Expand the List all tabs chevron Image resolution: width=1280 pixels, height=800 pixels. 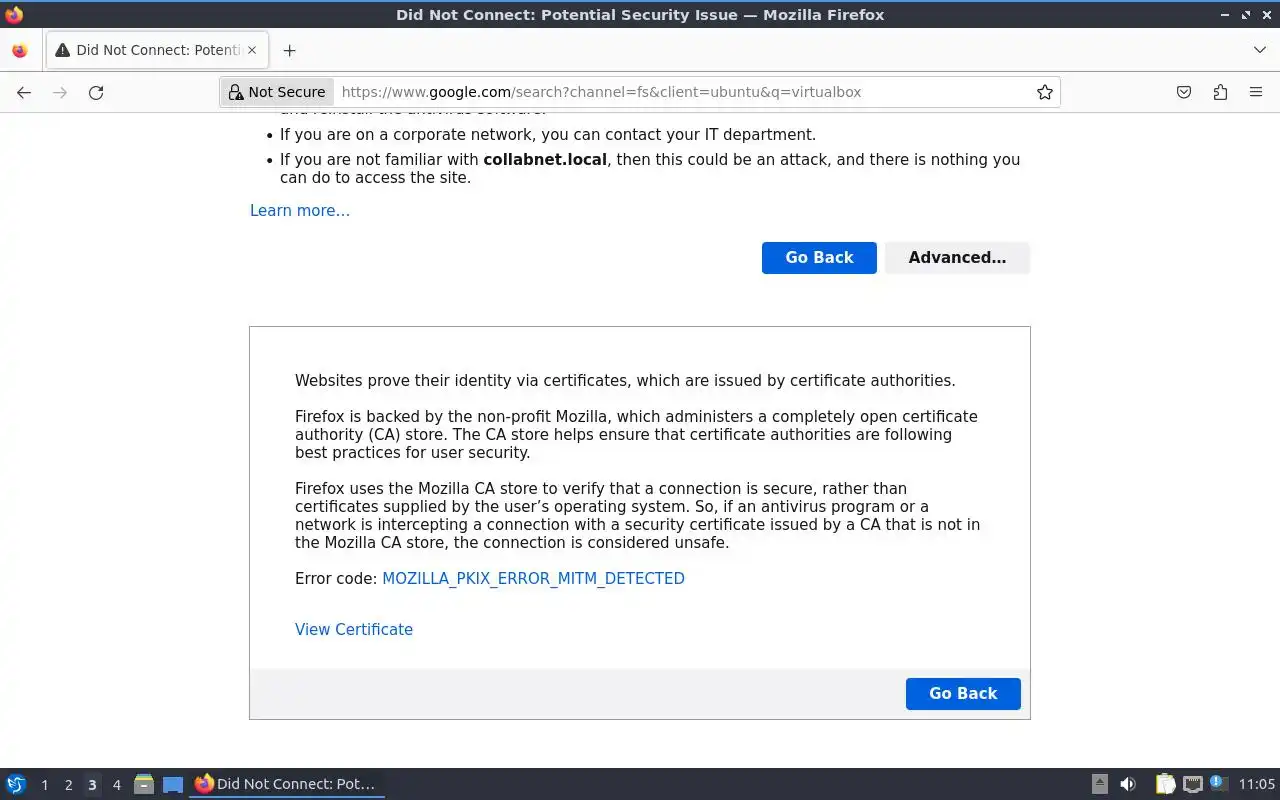click(x=1259, y=50)
